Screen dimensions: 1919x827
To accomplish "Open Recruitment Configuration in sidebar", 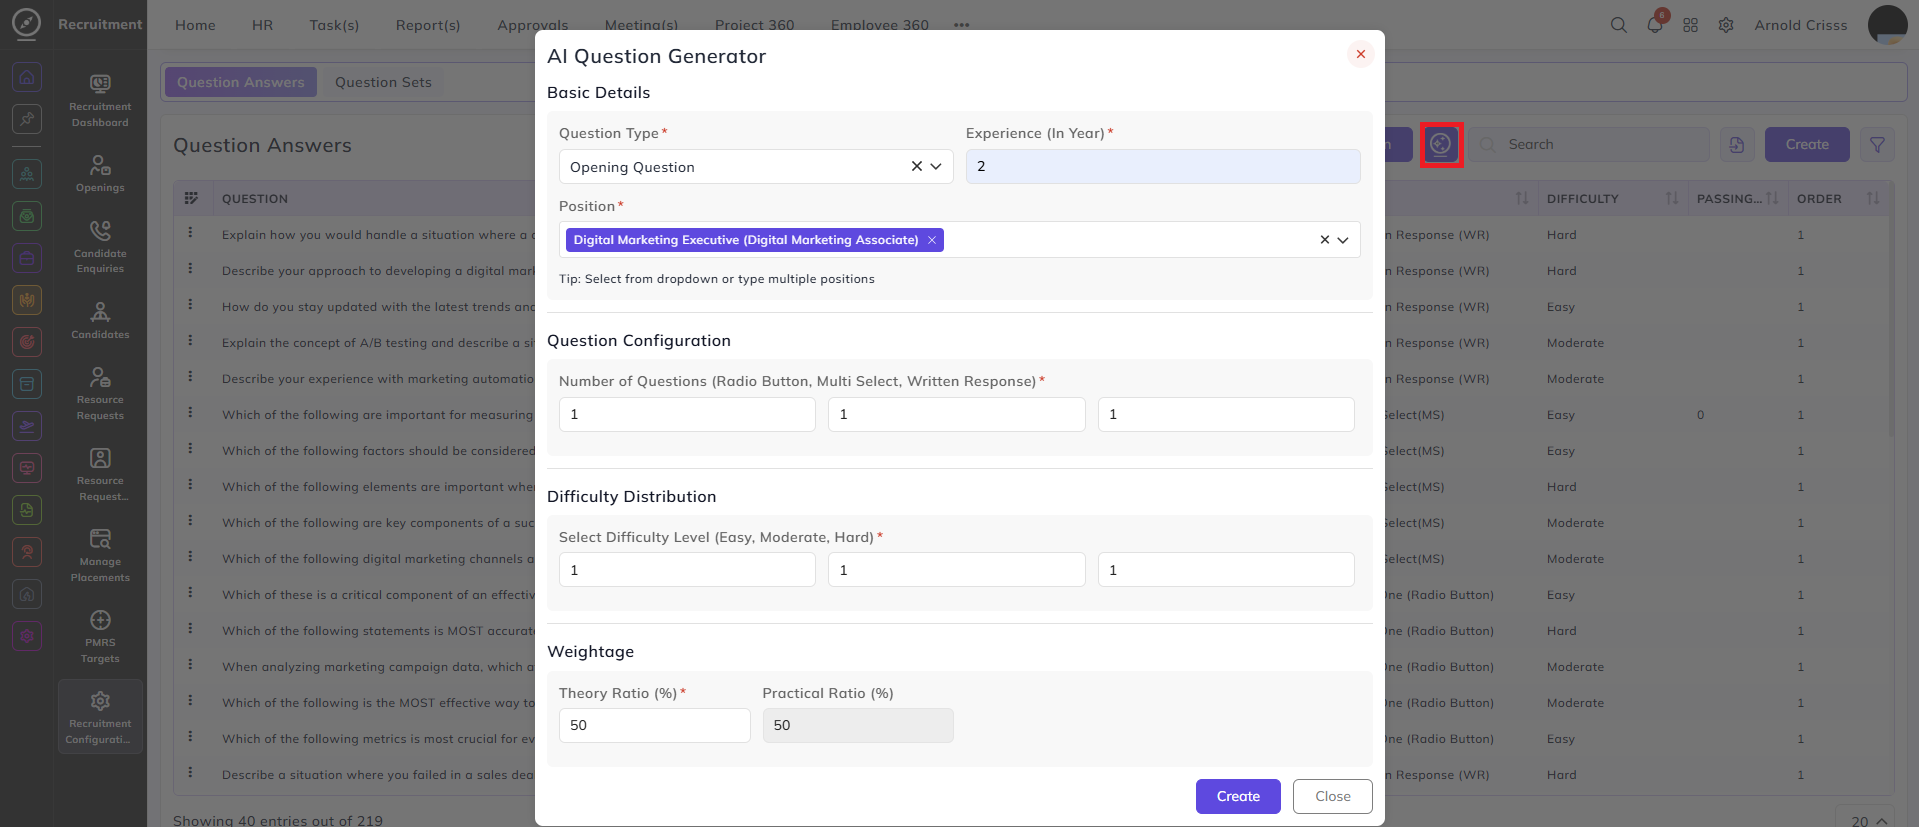I will [x=100, y=717].
